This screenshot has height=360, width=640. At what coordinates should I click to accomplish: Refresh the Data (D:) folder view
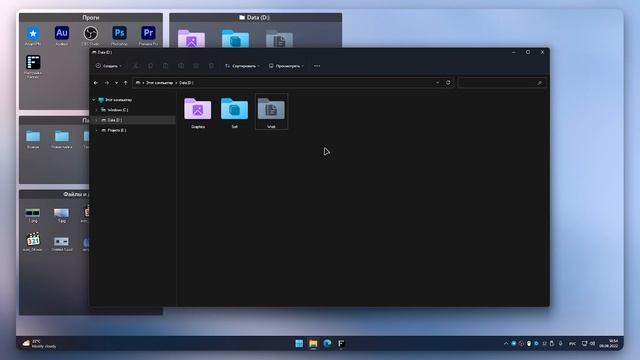click(x=448, y=82)
